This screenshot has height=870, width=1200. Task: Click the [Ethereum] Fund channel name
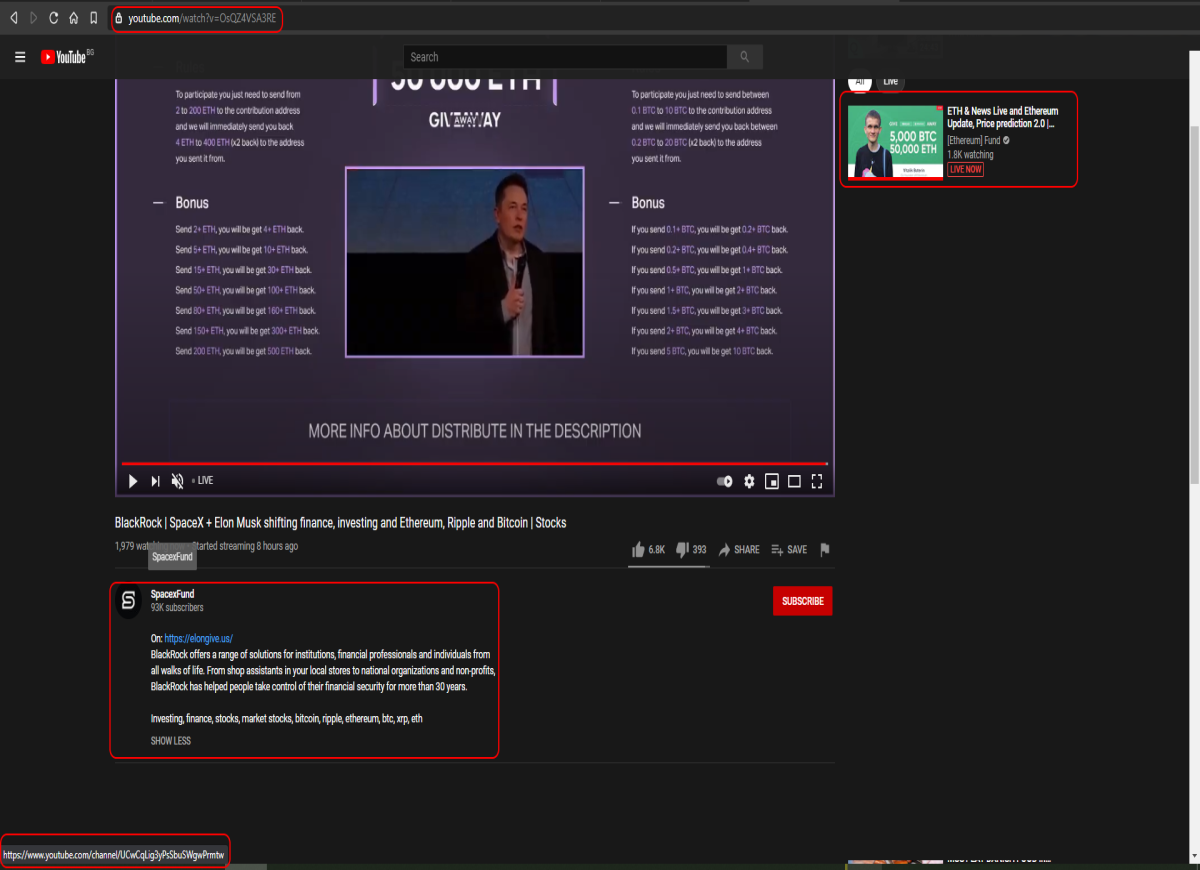point(974,141)
